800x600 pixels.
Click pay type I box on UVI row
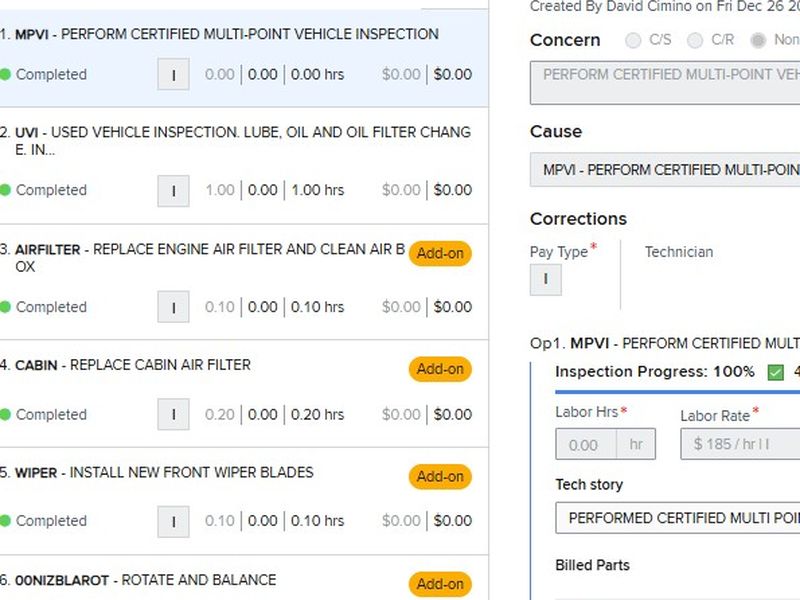[x=173, y=191]
